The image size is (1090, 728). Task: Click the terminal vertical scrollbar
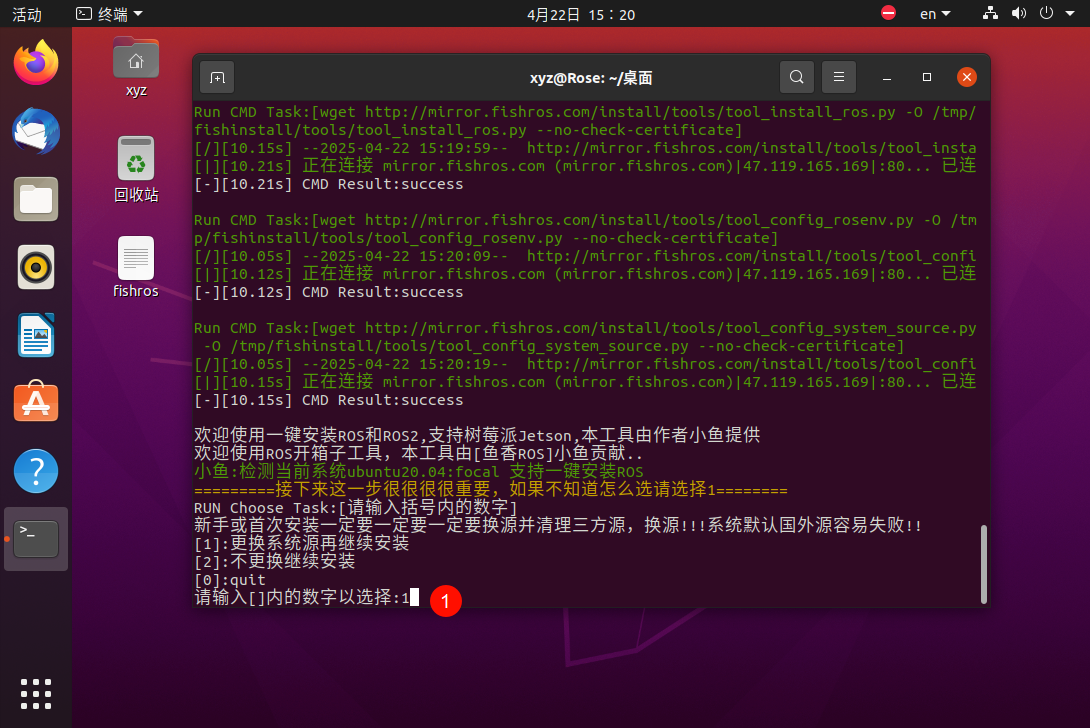coord(984,564)
